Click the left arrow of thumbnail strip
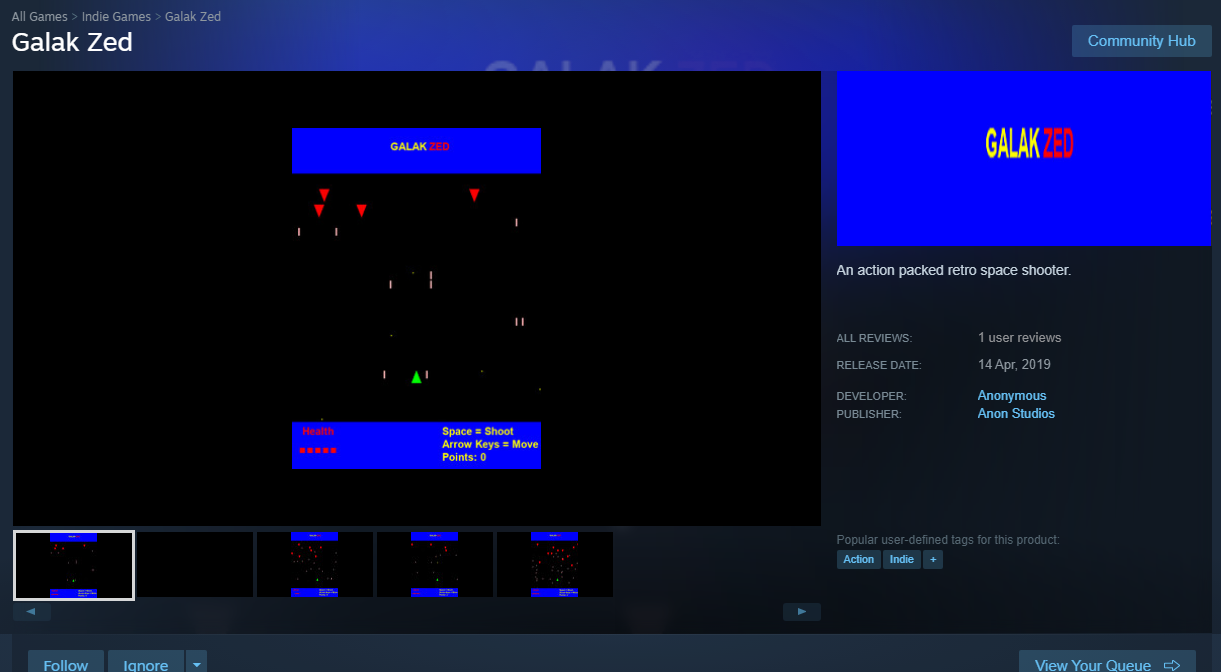1221x672 pixels. [x=32, y=611]
